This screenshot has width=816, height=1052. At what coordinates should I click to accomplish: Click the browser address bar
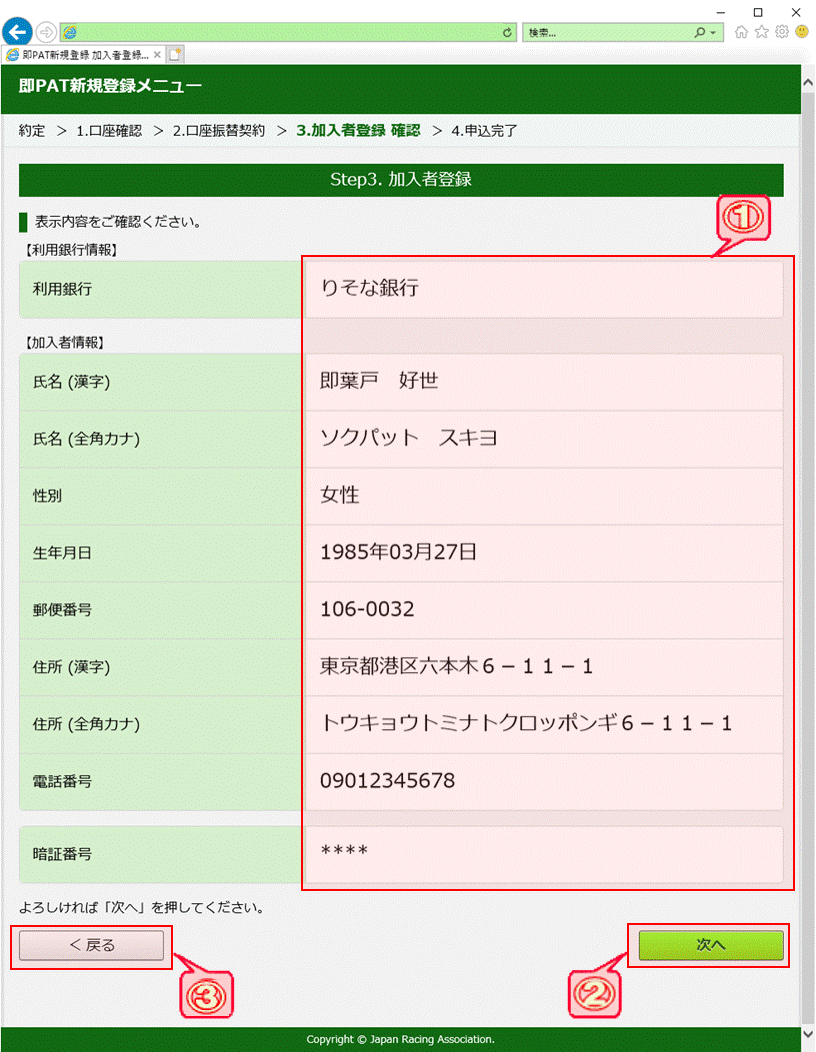click(x=280, y=33)
